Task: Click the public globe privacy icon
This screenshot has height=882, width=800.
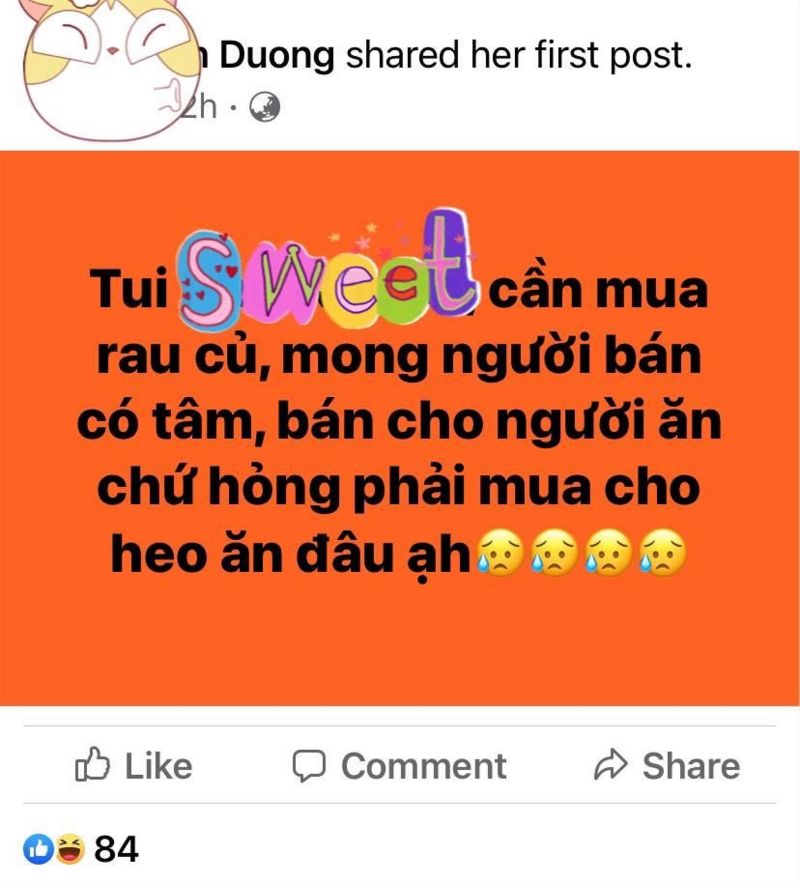Action: (x=264, y=107)
